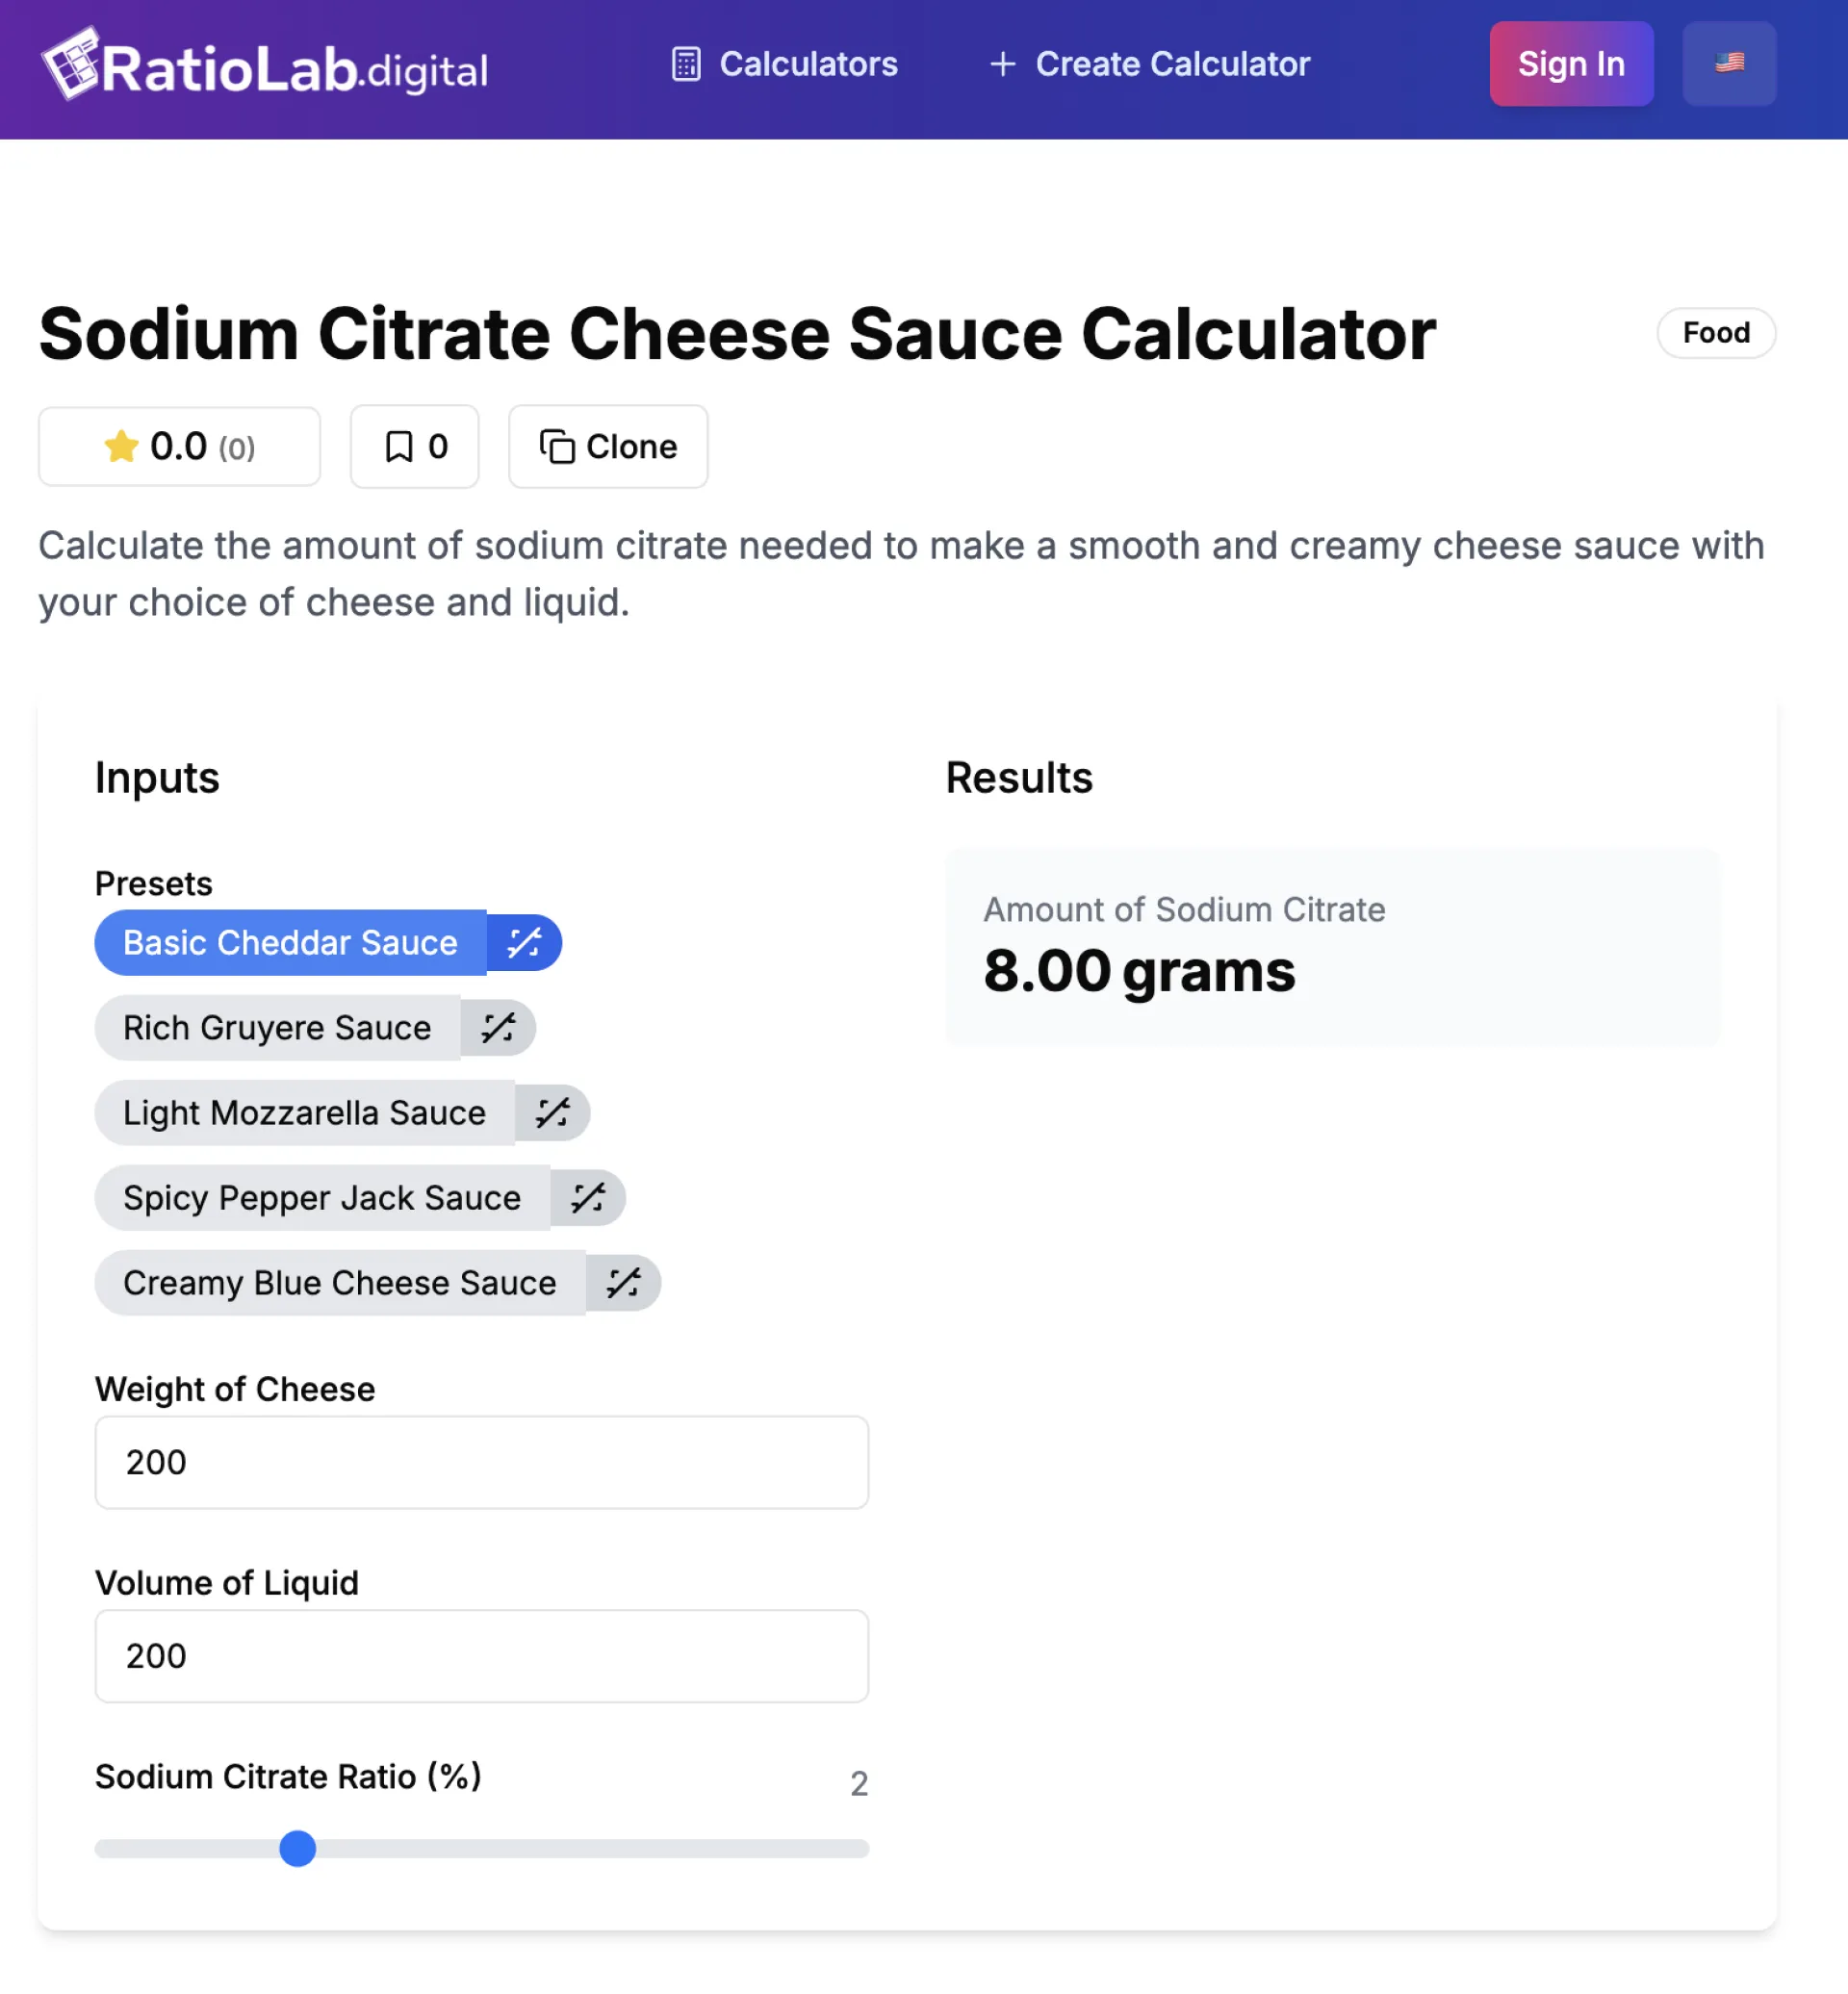Click the wand icon beside Light Mozzarella Sauce
1848x1994 pixels.
tap(552, 1112)
